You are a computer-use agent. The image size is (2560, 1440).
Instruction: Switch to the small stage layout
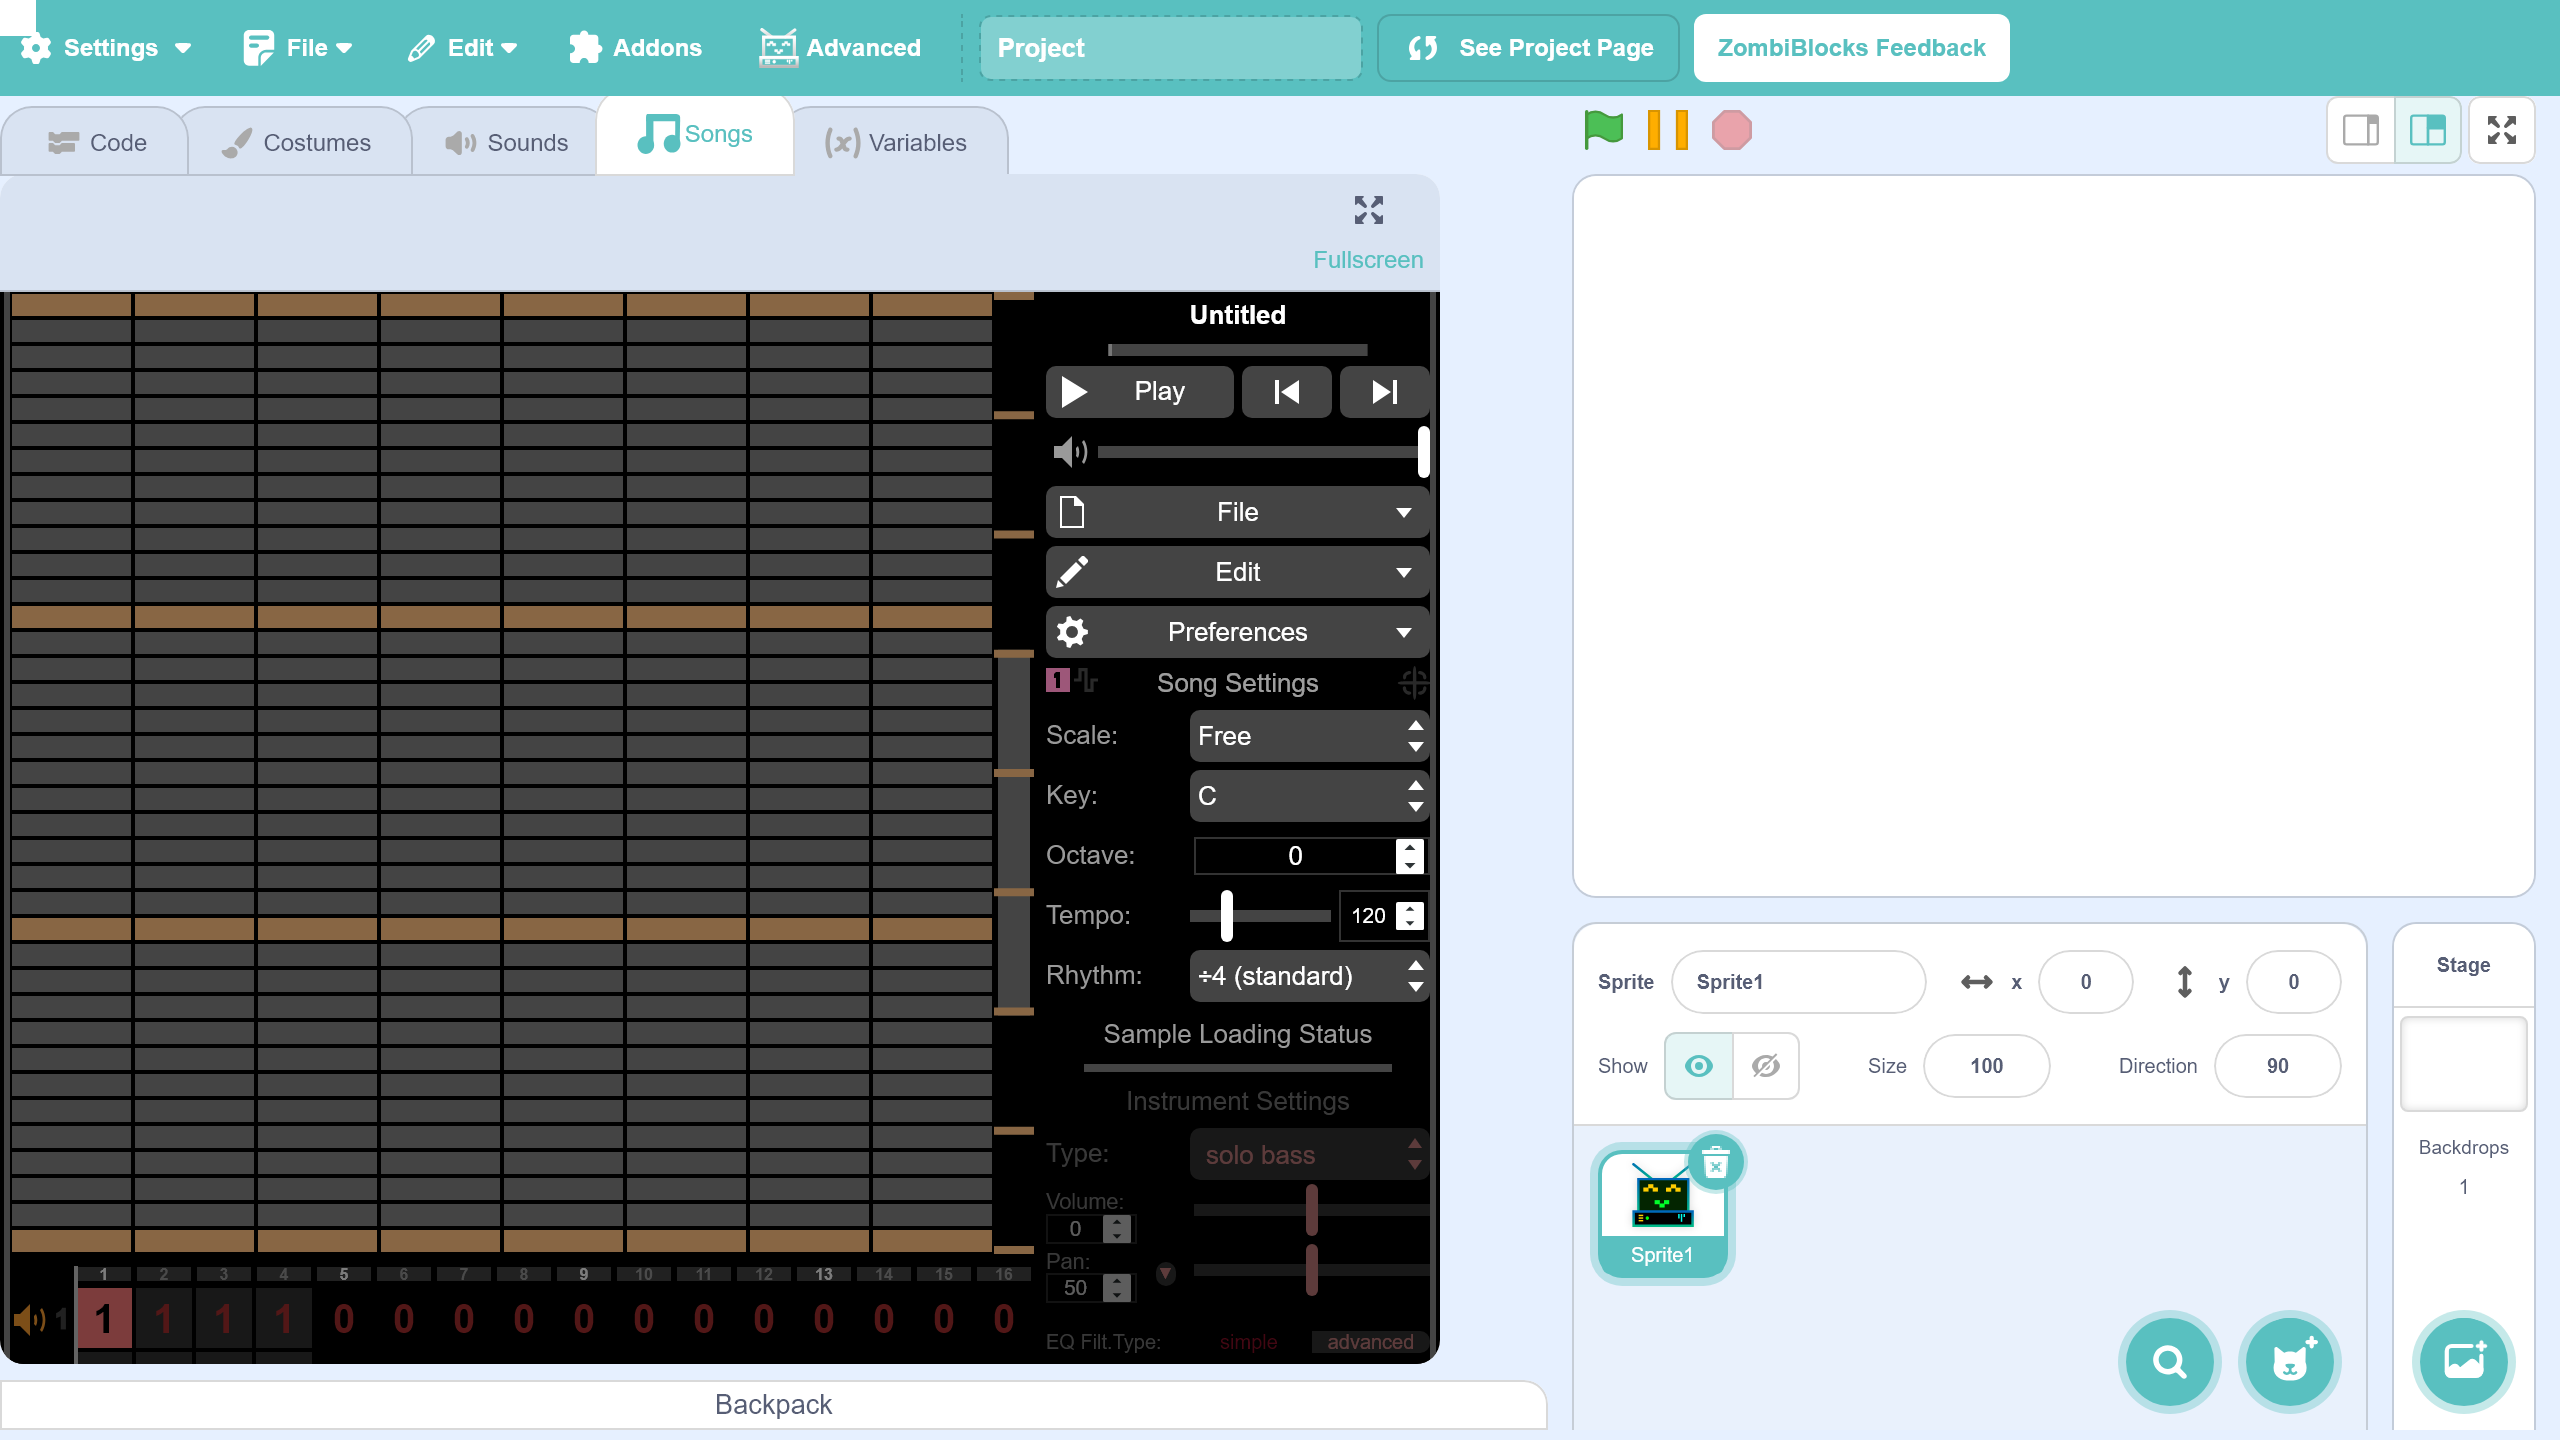(x=2360, y=130)
